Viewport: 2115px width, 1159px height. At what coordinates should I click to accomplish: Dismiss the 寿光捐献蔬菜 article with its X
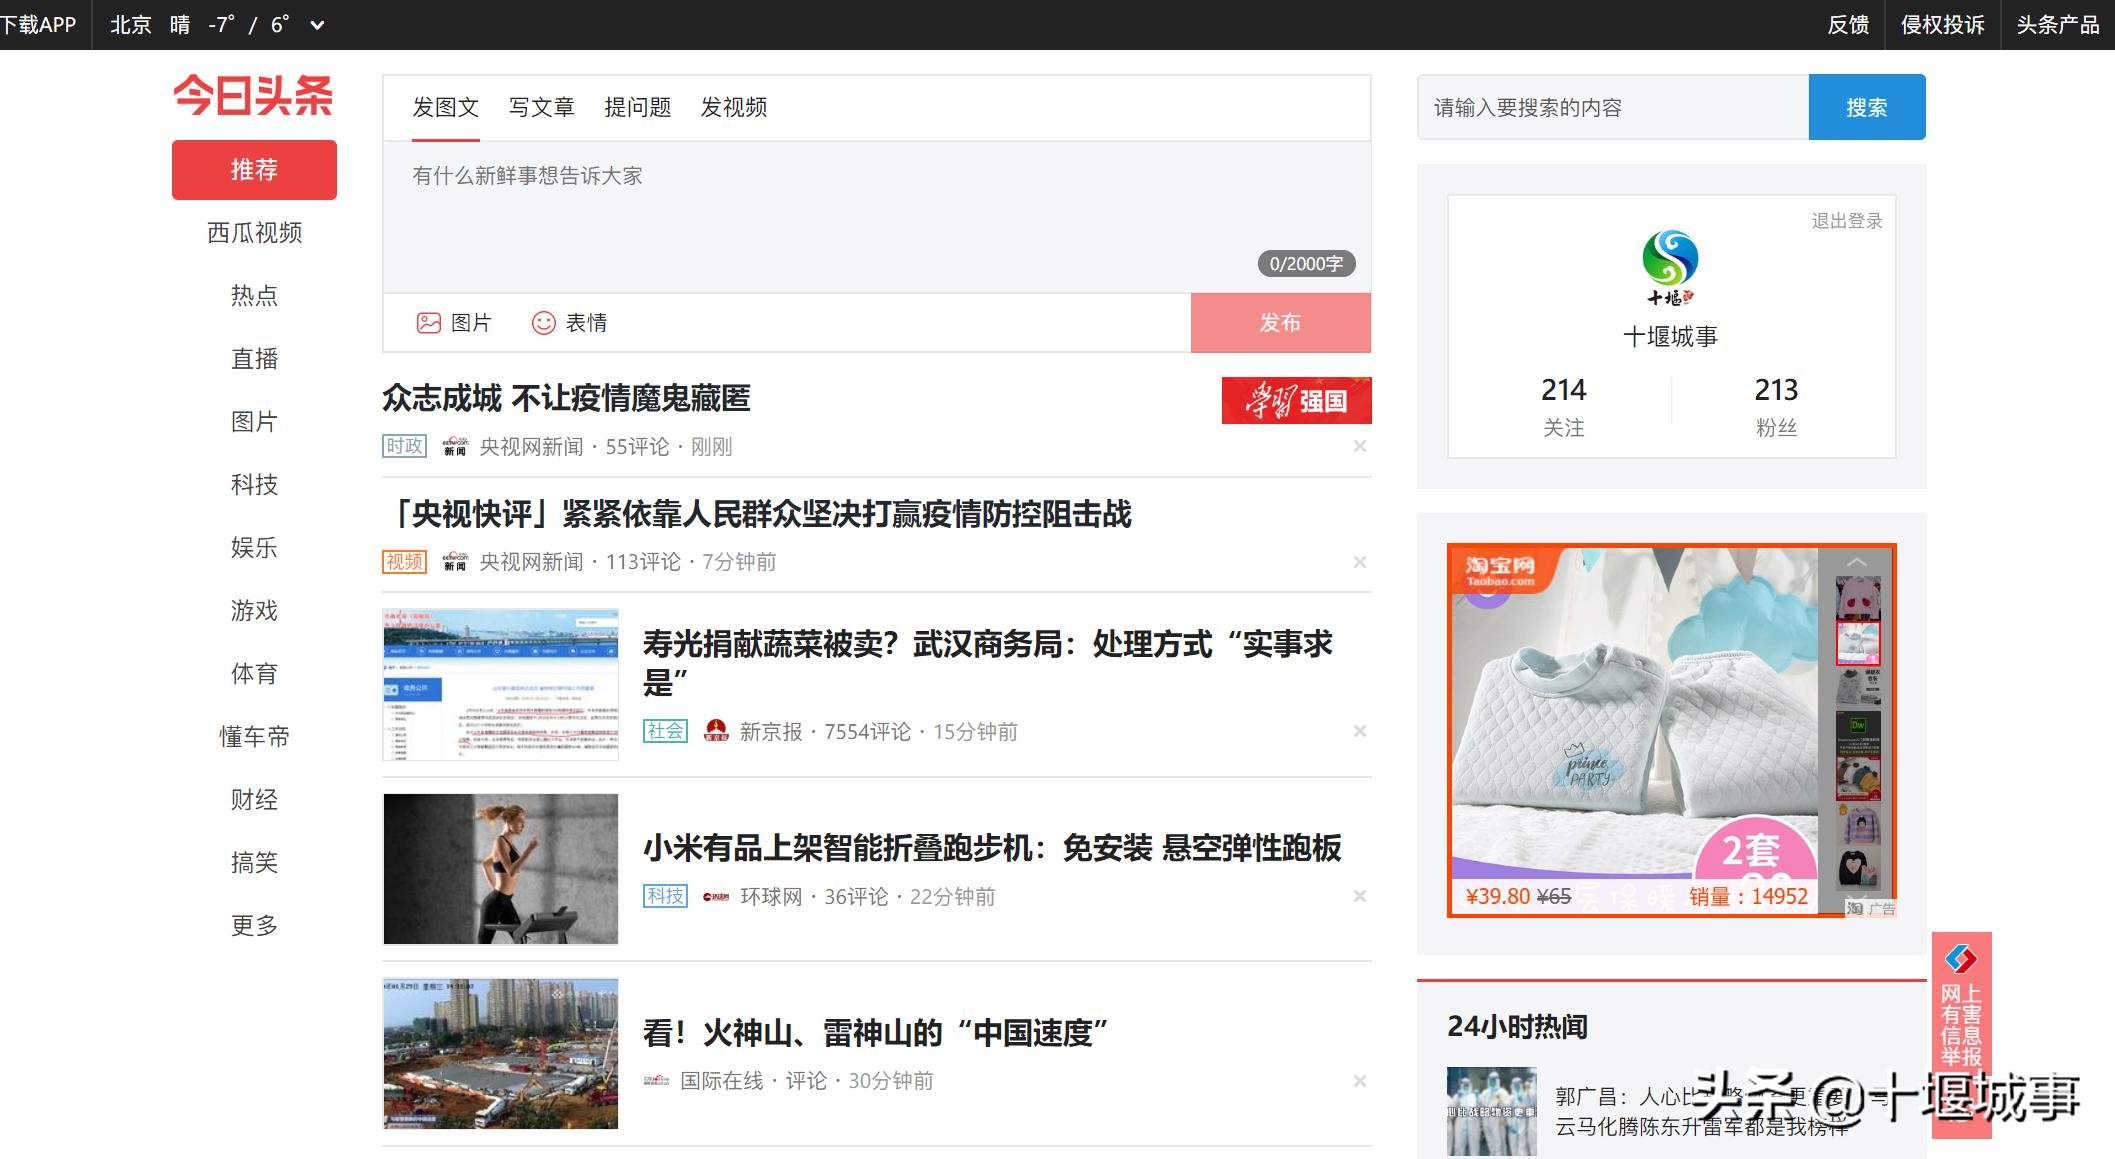point(1359,731)
